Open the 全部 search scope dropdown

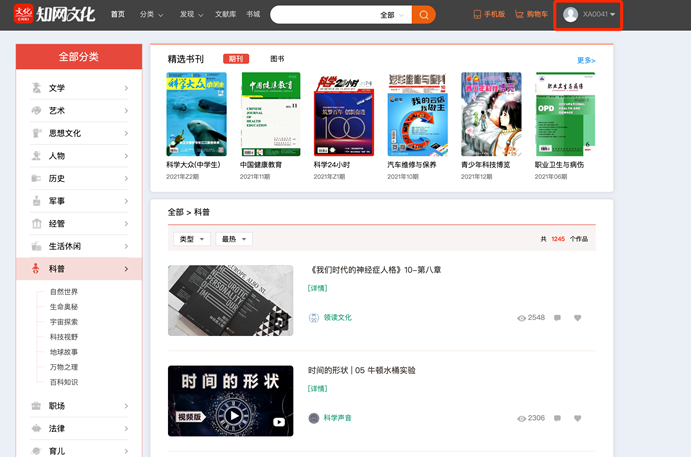(x=392, y=15)
